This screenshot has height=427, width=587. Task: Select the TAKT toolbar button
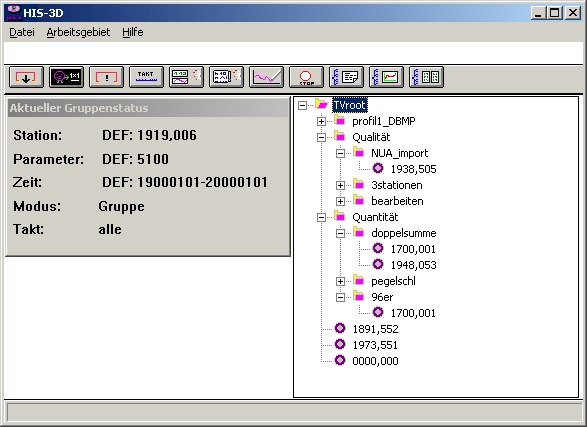[146, 77]
